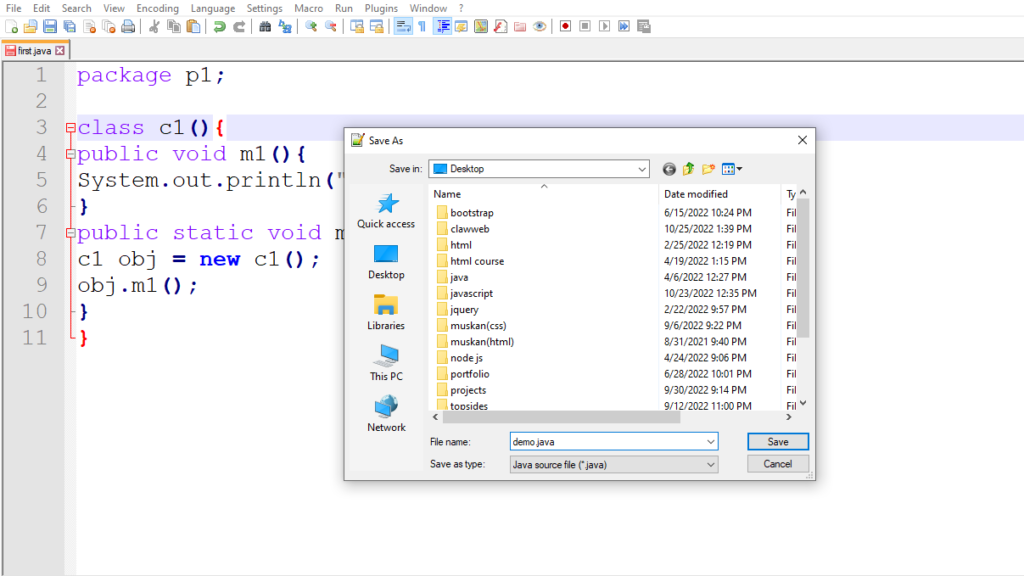Click the green Undo arrow
The width and height of the screenshot is (1024, 576).
(x=219, y=27)
